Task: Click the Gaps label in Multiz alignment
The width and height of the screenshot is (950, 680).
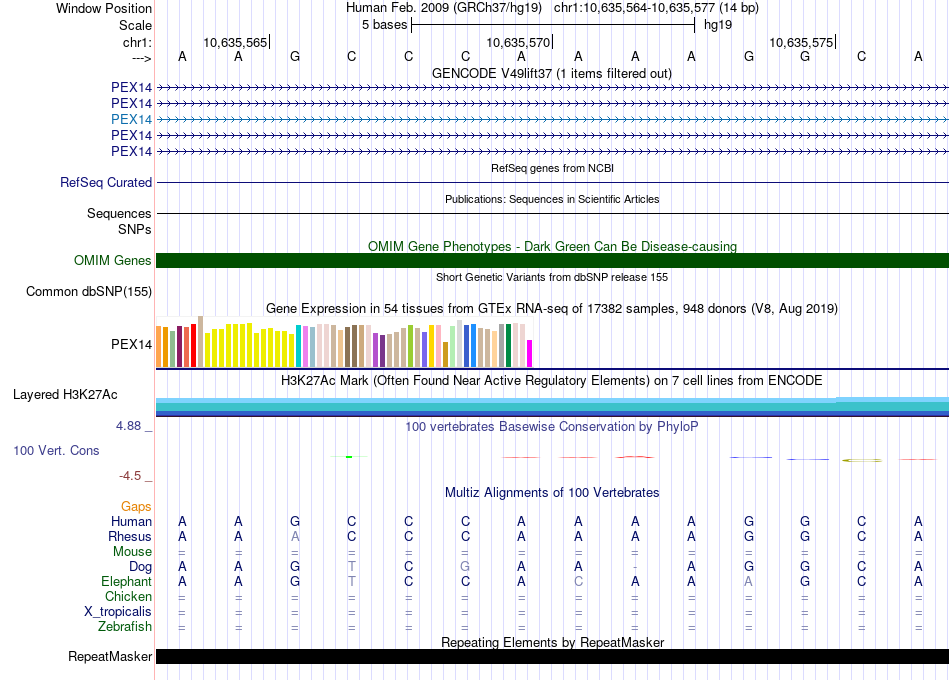Action: pos(136,507)
